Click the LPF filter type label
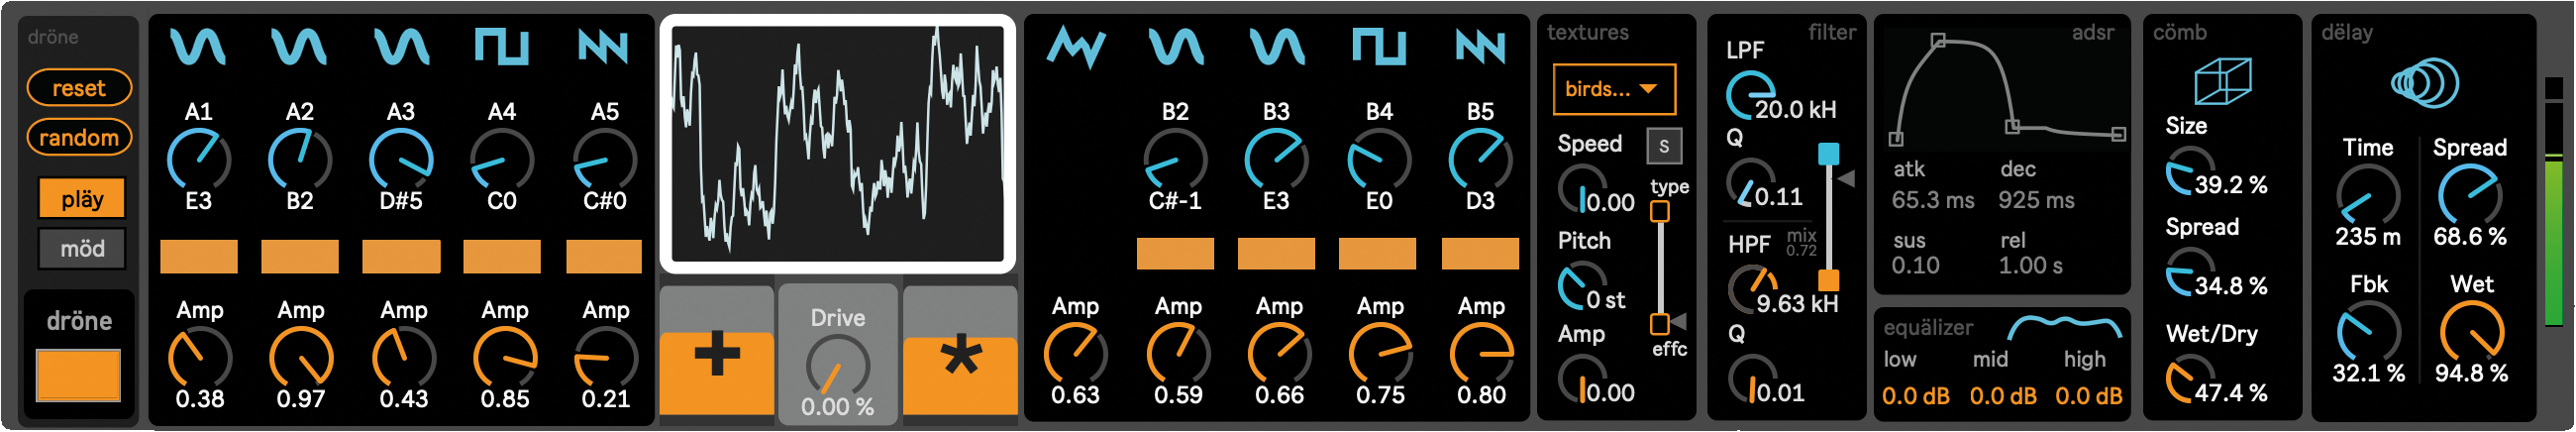 point(1745,50)
